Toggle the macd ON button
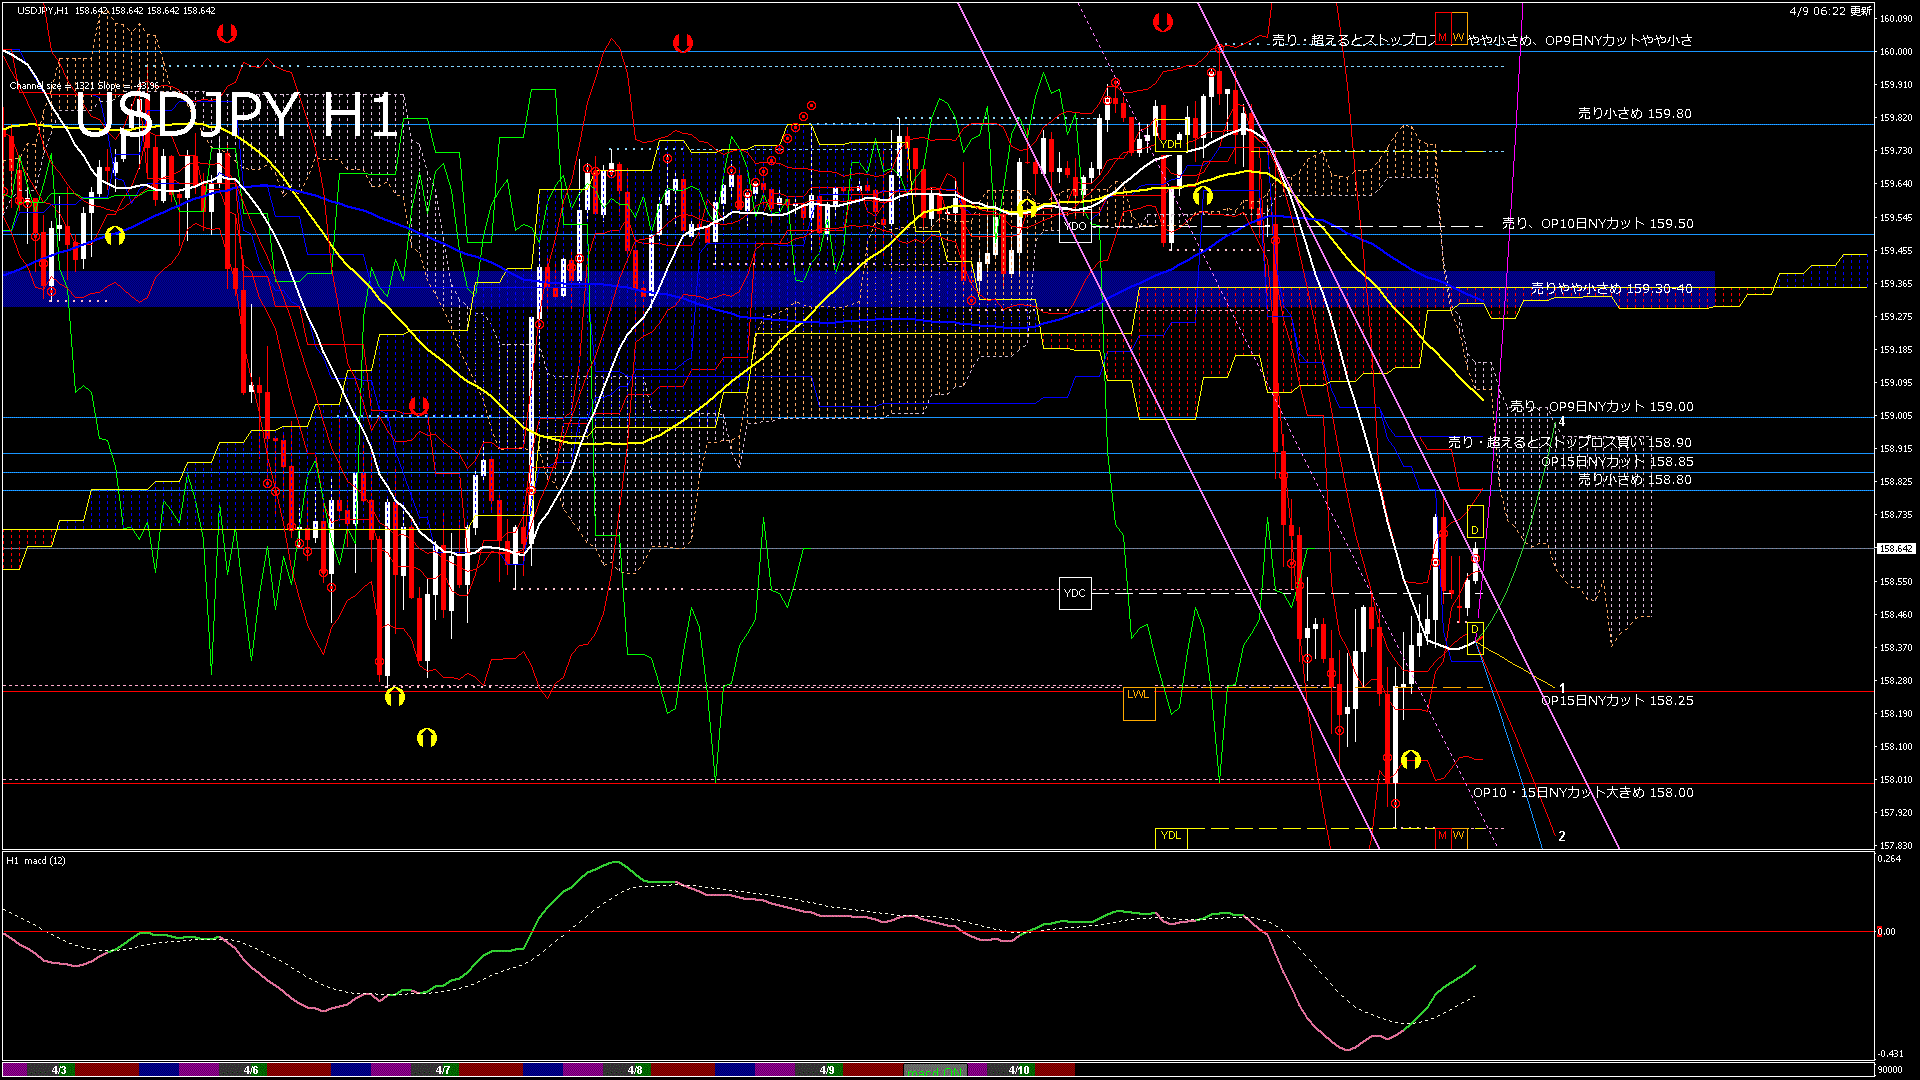 tap(935, 1070)
